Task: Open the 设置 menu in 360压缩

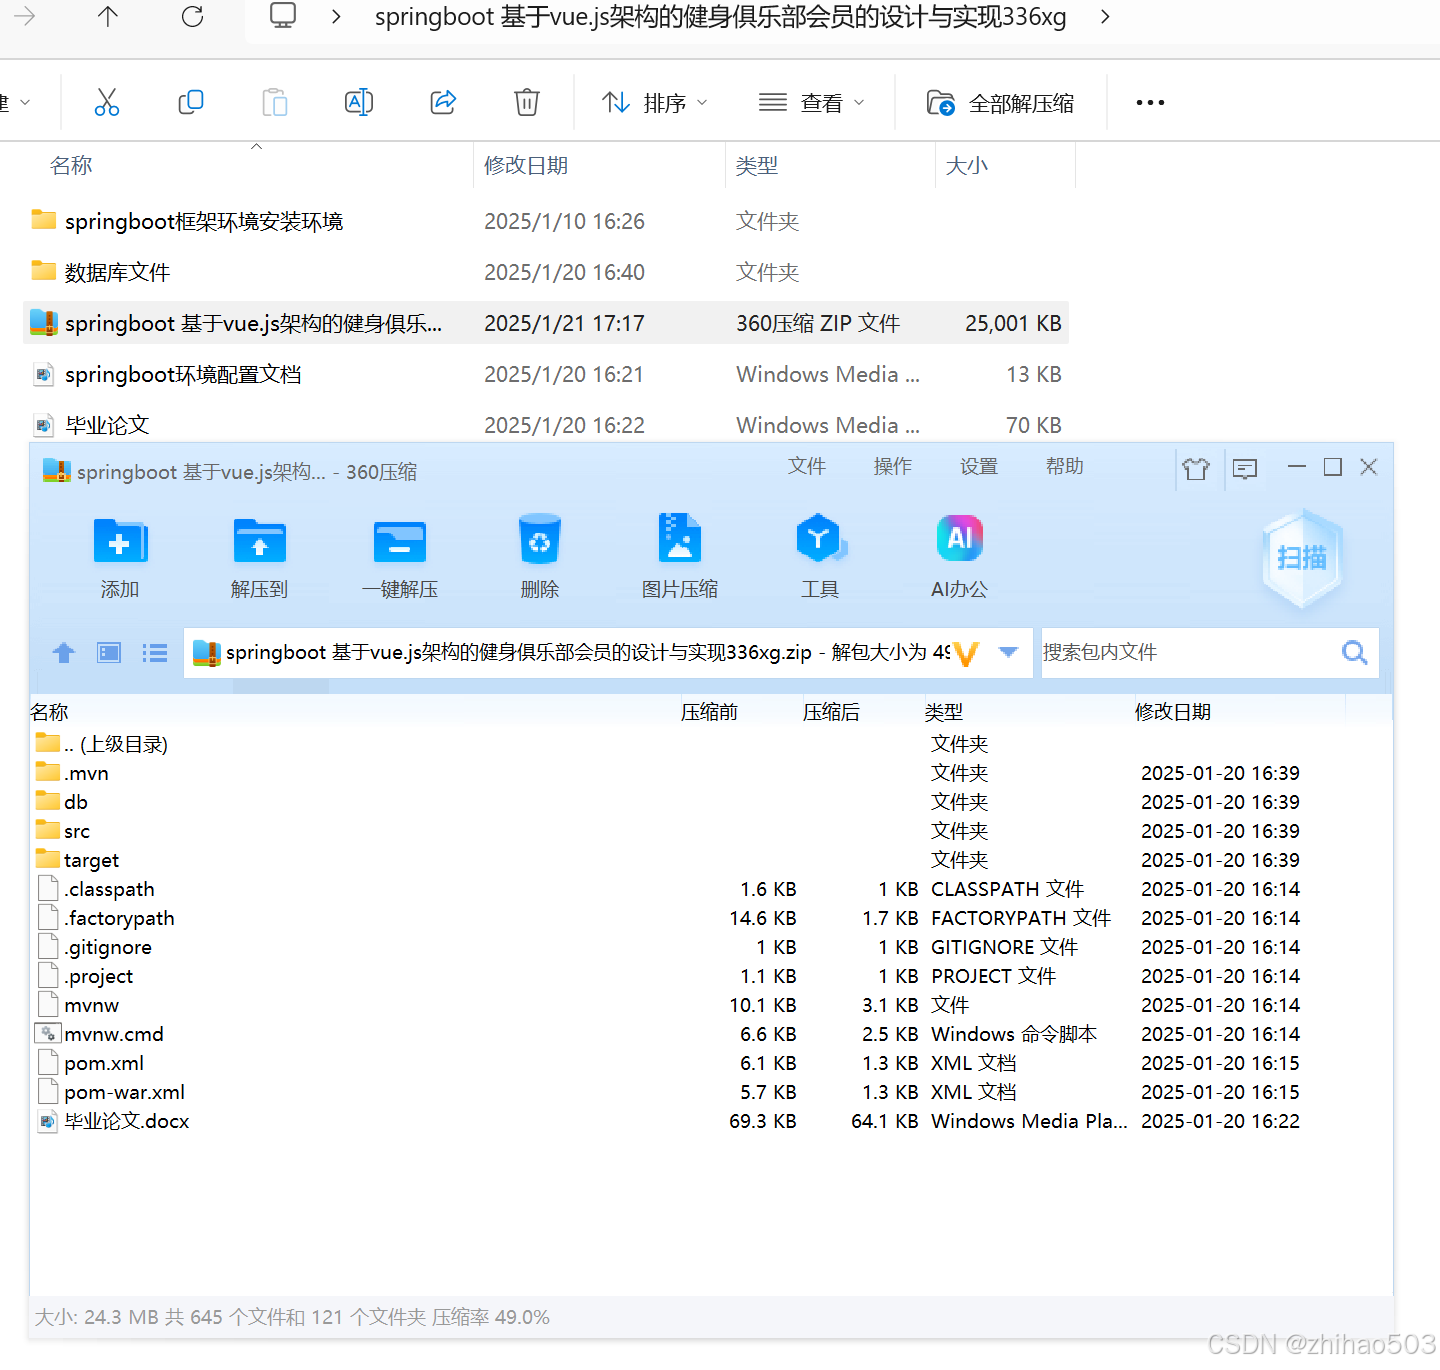Action: [978, 466]
